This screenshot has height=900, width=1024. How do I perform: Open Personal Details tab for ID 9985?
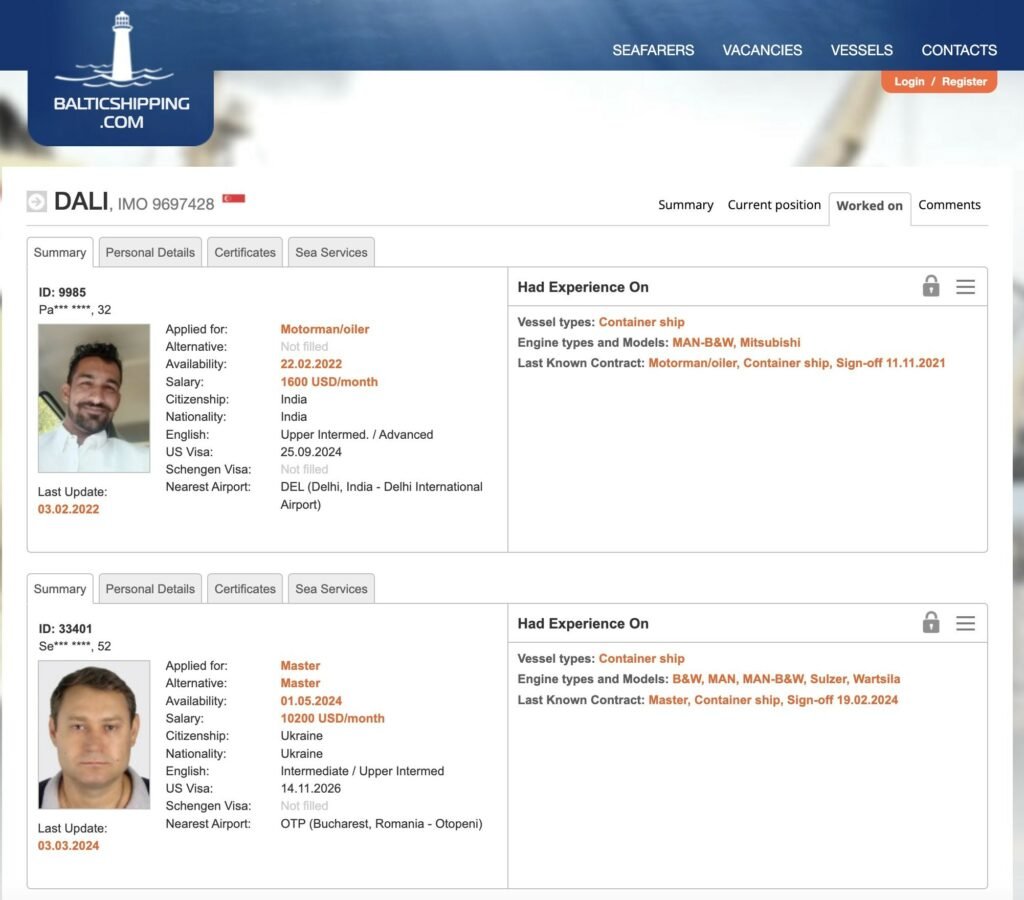pos(150,252)
